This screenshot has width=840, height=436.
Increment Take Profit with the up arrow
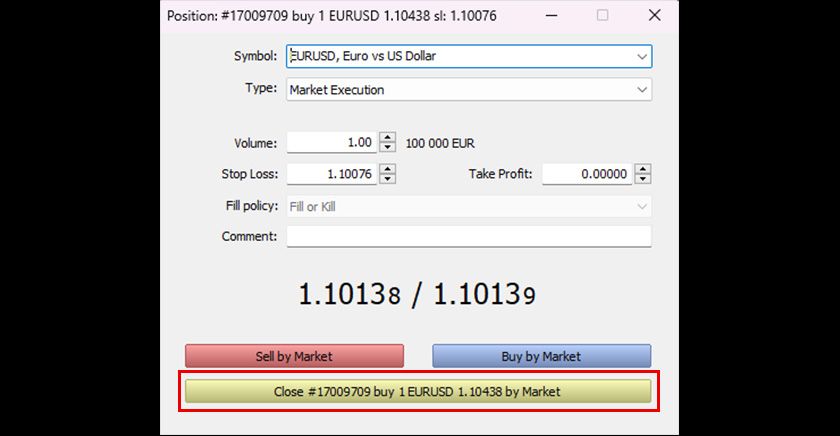643,169
